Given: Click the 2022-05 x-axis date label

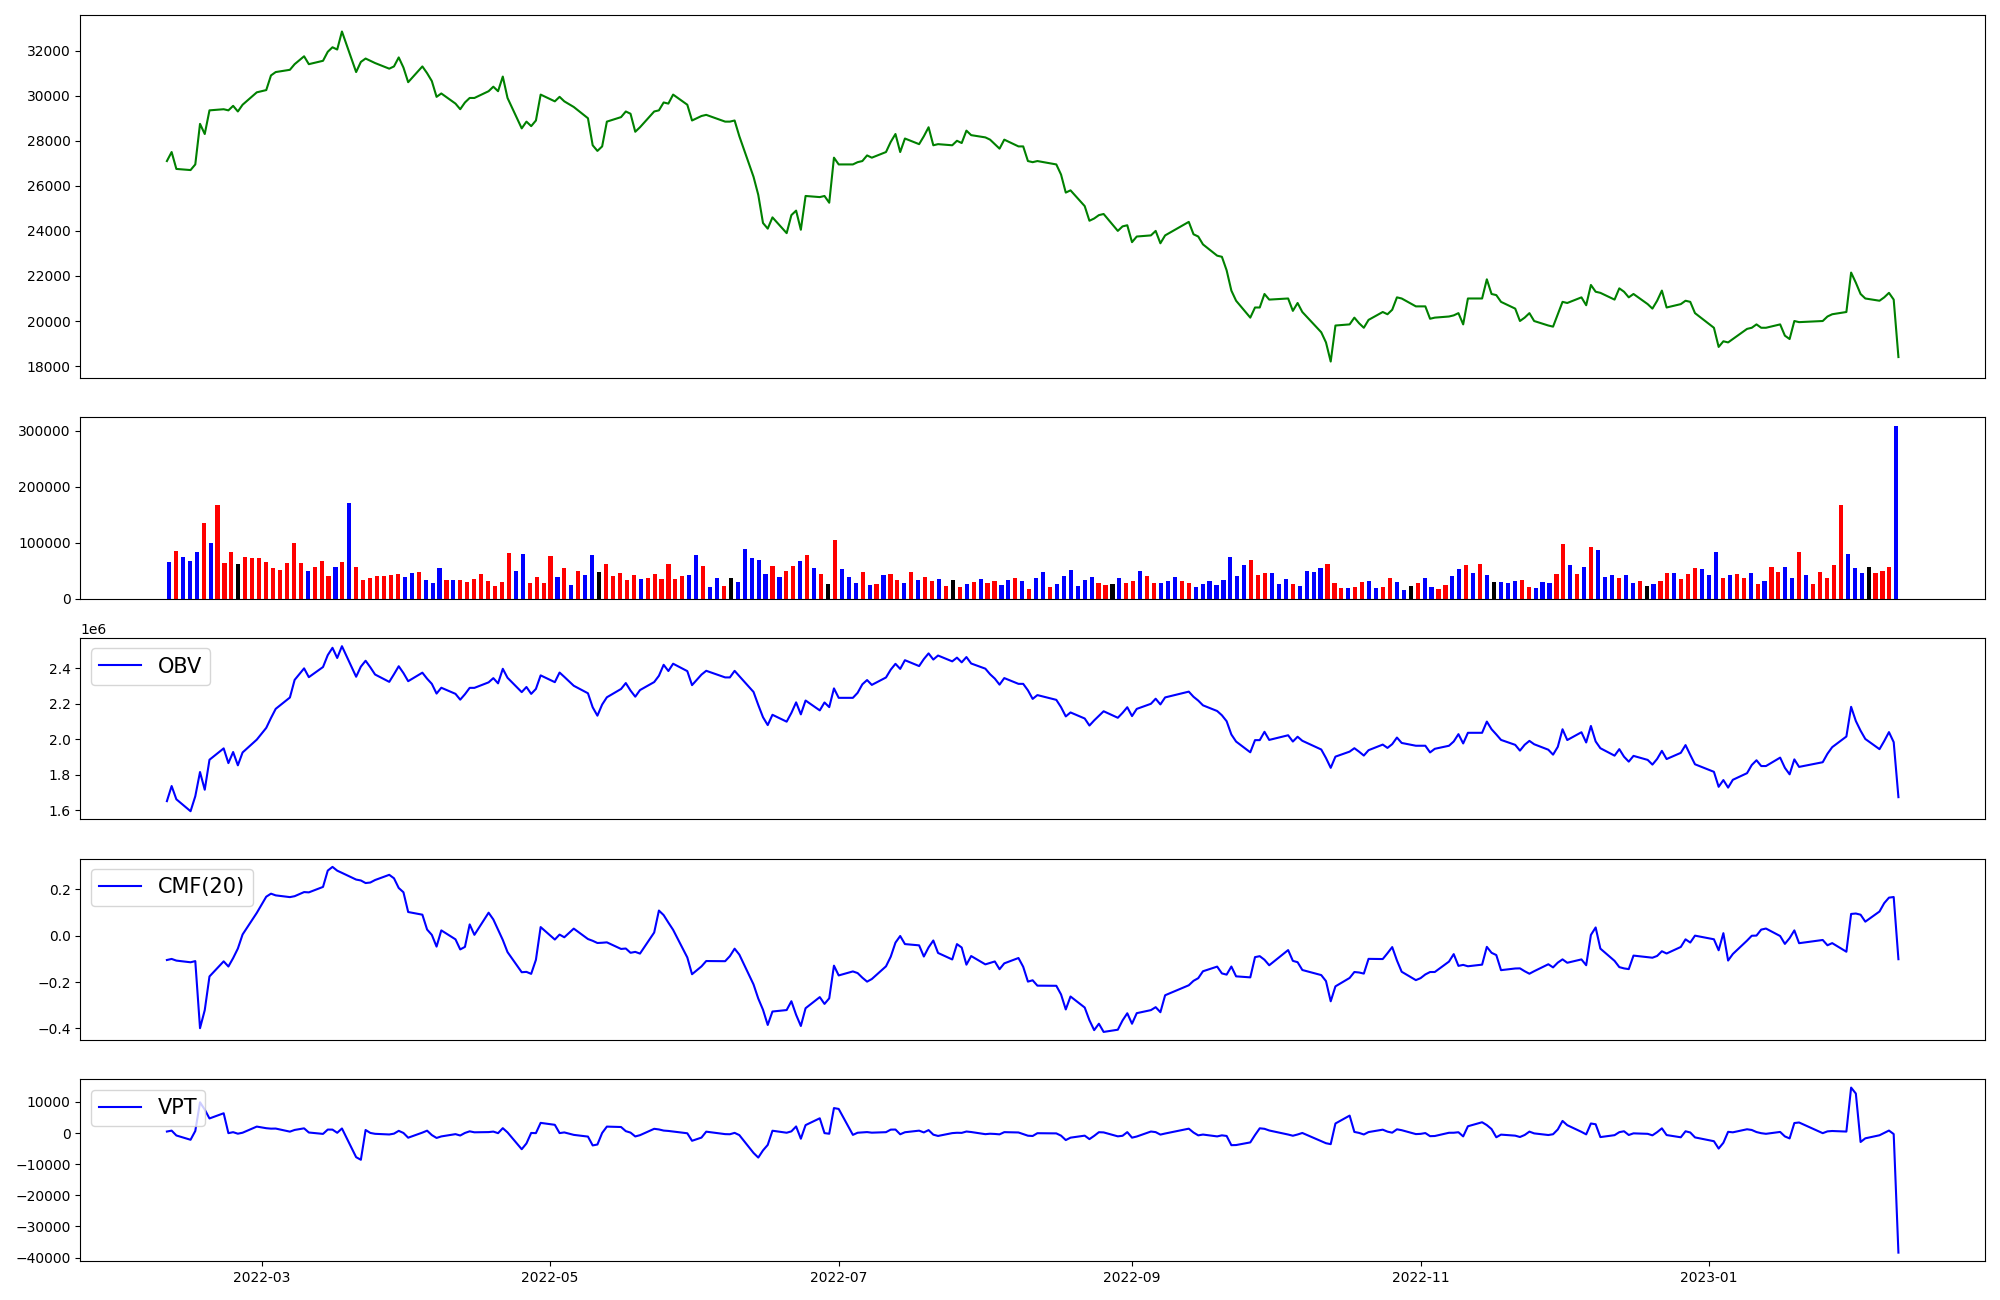Looking at the screenshot, I should click(x=550, y=1277).
